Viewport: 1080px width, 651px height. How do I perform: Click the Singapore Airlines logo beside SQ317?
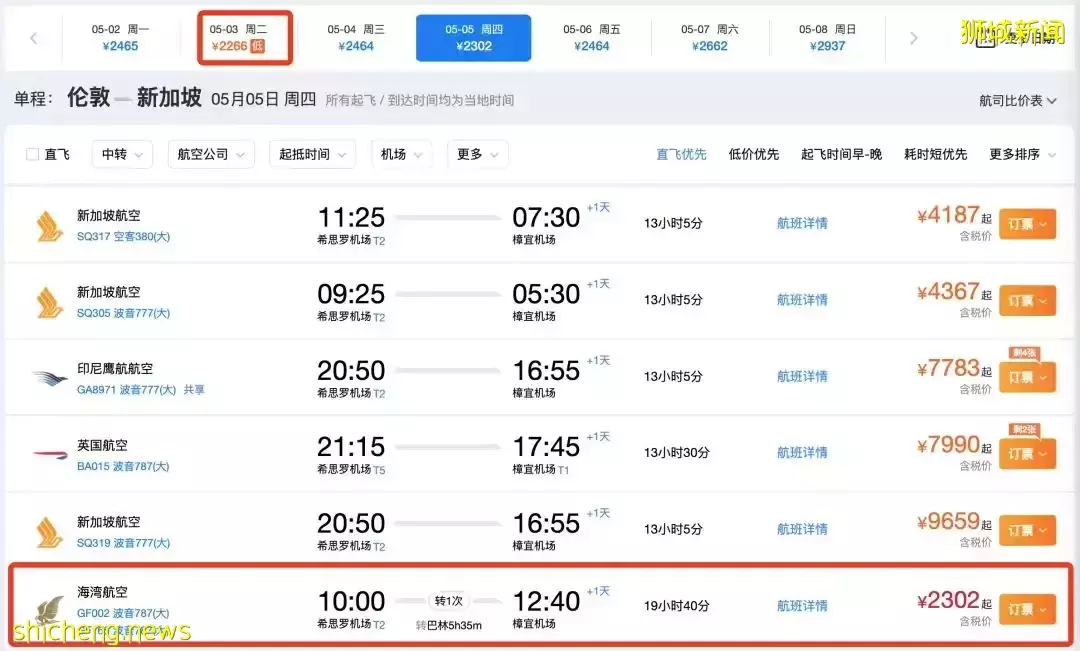point(50,223)
